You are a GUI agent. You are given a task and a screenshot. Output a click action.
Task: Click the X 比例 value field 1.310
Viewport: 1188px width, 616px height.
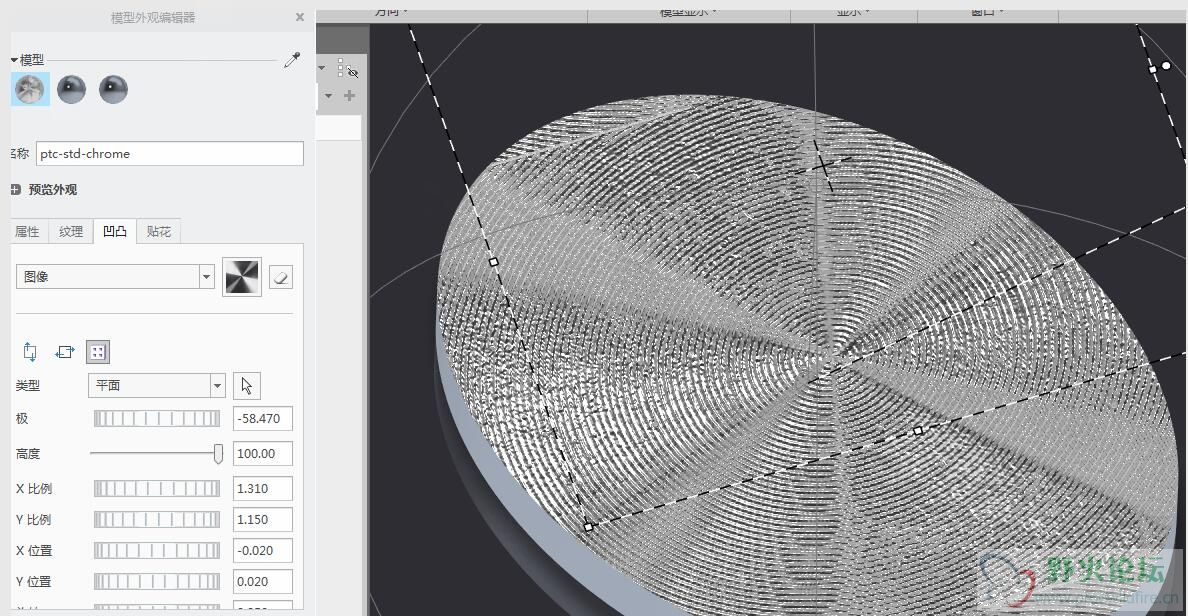[262, 489]
